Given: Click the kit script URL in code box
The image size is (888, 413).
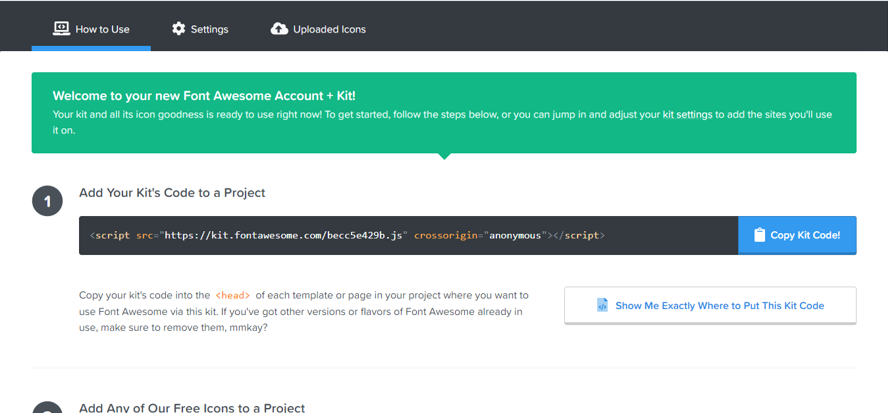Looking at the screenshot, I should 284,235.
